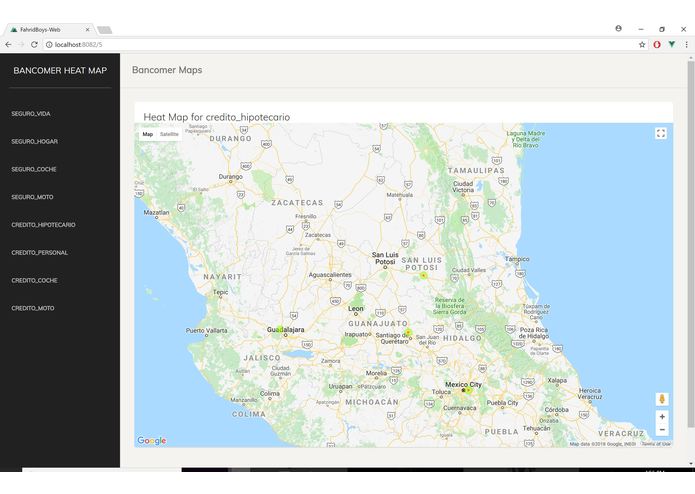Select the Map view type
The width and height of the screenshot is (695, 494).
click(148, 134)
